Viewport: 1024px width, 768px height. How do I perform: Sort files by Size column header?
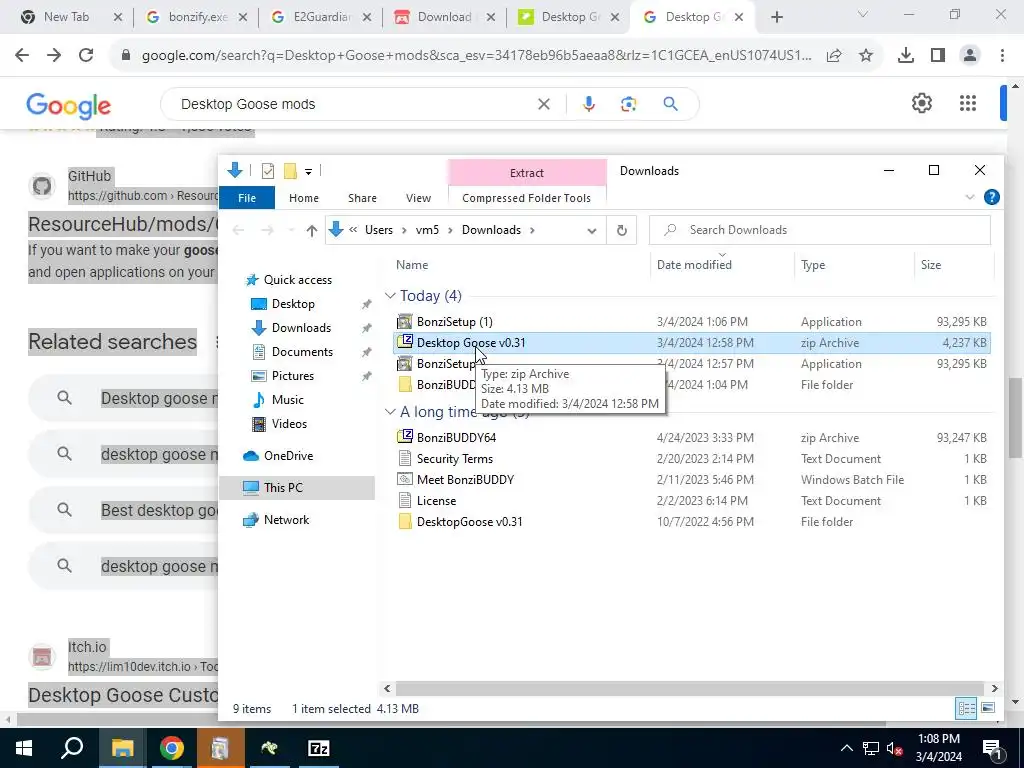tap(931, 264)
